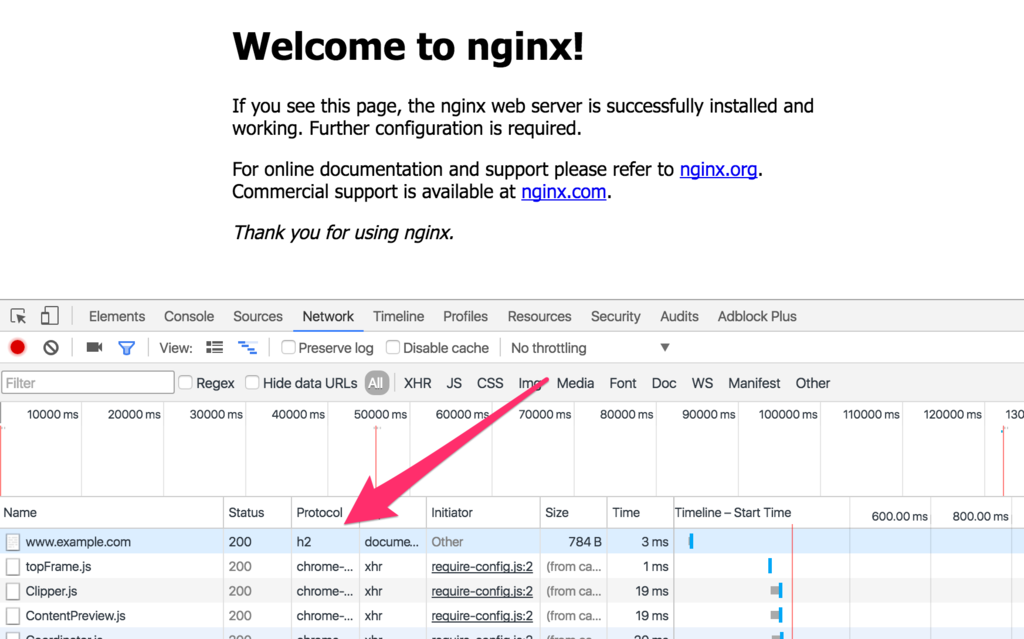Click inside the Filter input field

(x=87, y=382)
